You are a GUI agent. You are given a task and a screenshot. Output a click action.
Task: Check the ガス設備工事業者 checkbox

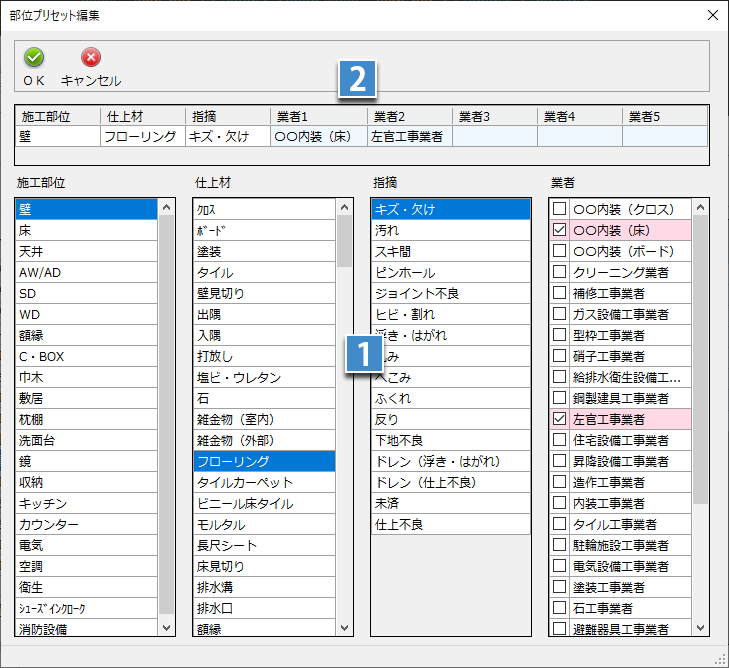[560, 314]
